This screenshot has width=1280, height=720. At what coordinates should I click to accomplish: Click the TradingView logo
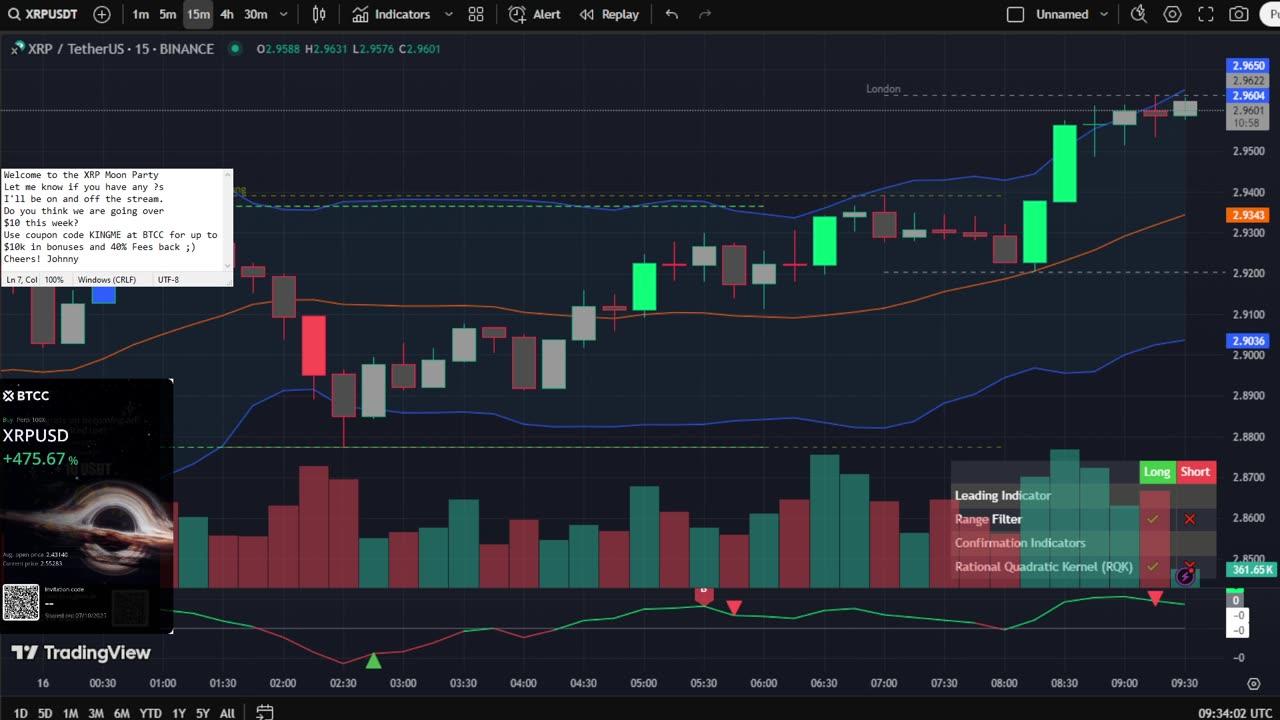click(x=81, y=653)
